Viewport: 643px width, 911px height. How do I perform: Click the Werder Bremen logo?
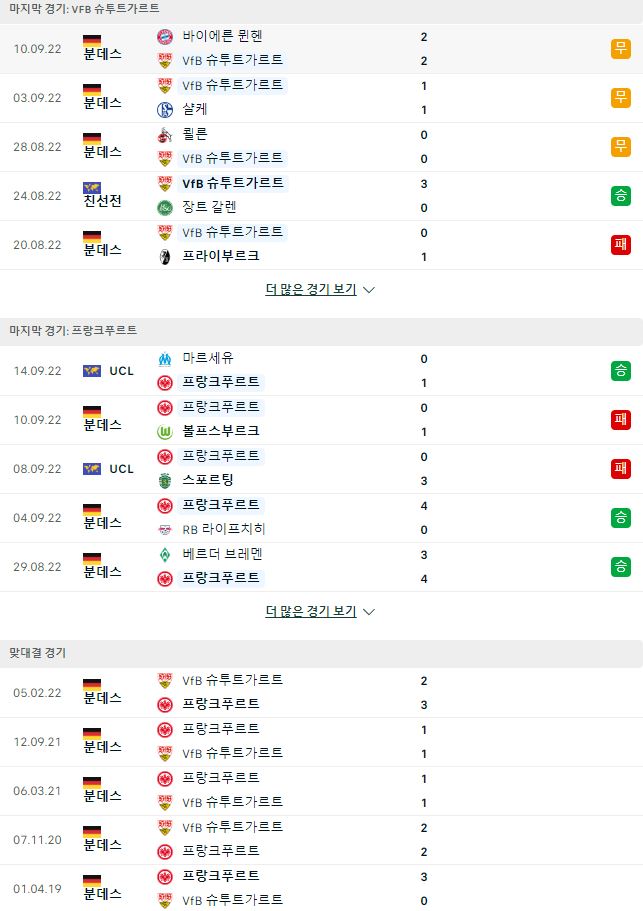click(x=165, y=554)
